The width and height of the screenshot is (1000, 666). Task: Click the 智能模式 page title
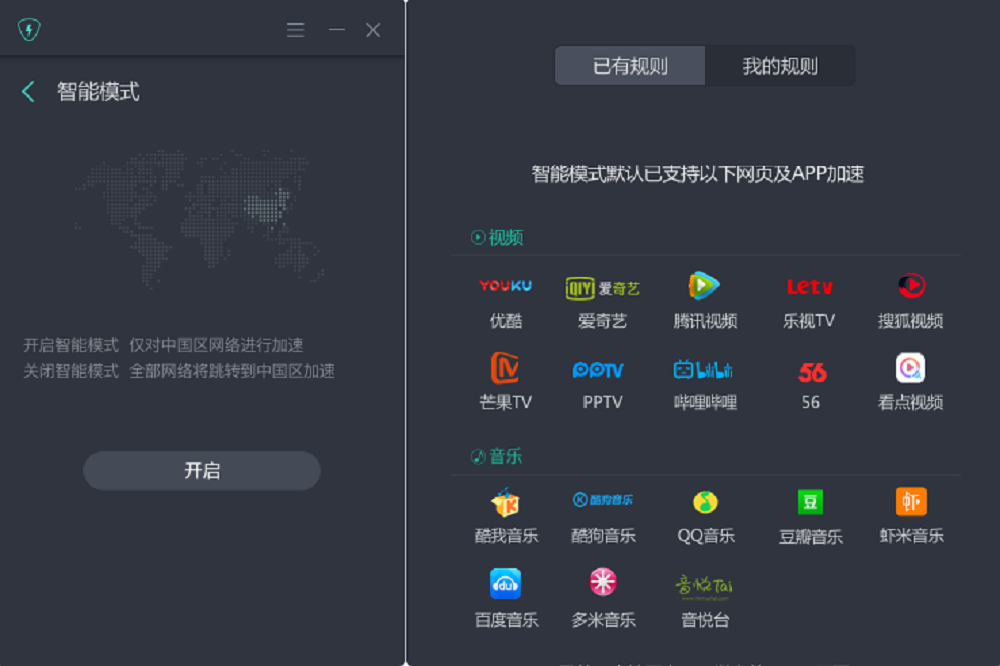coord(98,91)
